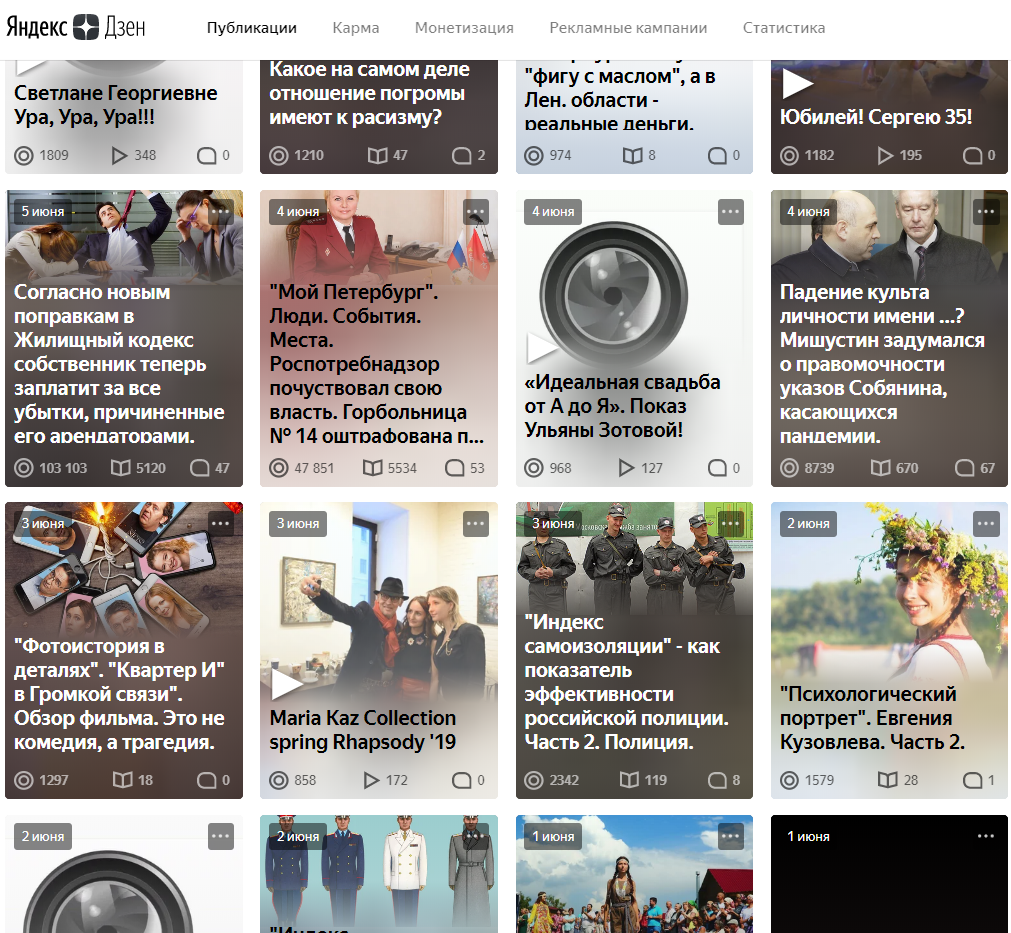Open the three-dots menu on Падение культа личности card
The image size is (1011, 933).
(986, 211)
